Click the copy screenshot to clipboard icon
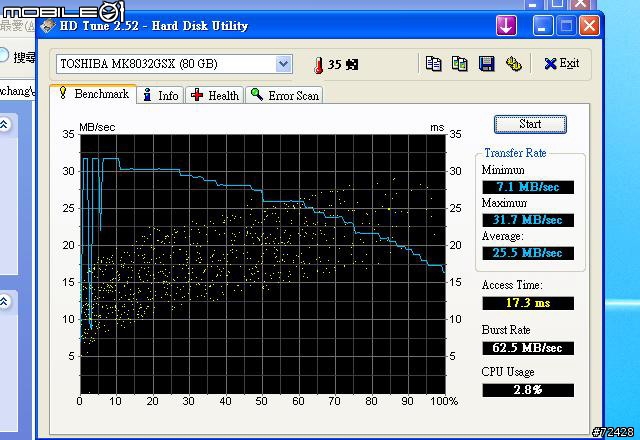Image resolution: width=640 pixels, height=440 pixels. tap(460, 64)
